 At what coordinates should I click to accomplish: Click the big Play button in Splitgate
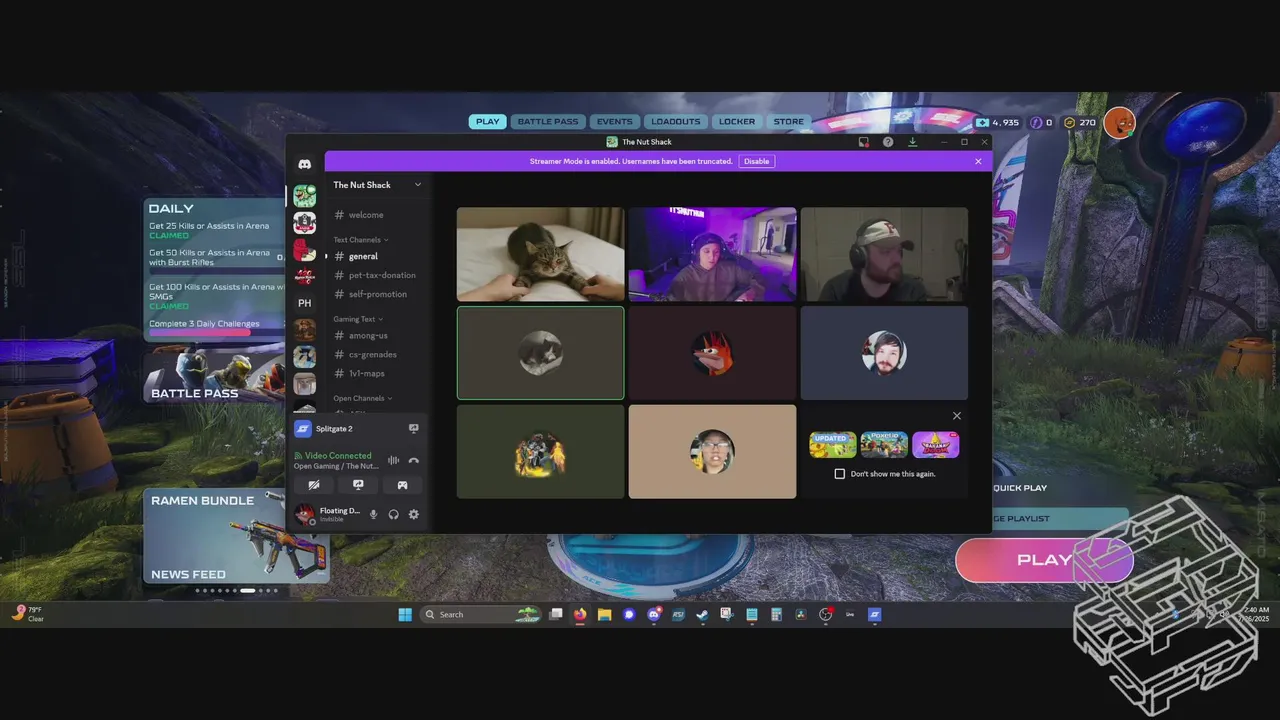1044,560
